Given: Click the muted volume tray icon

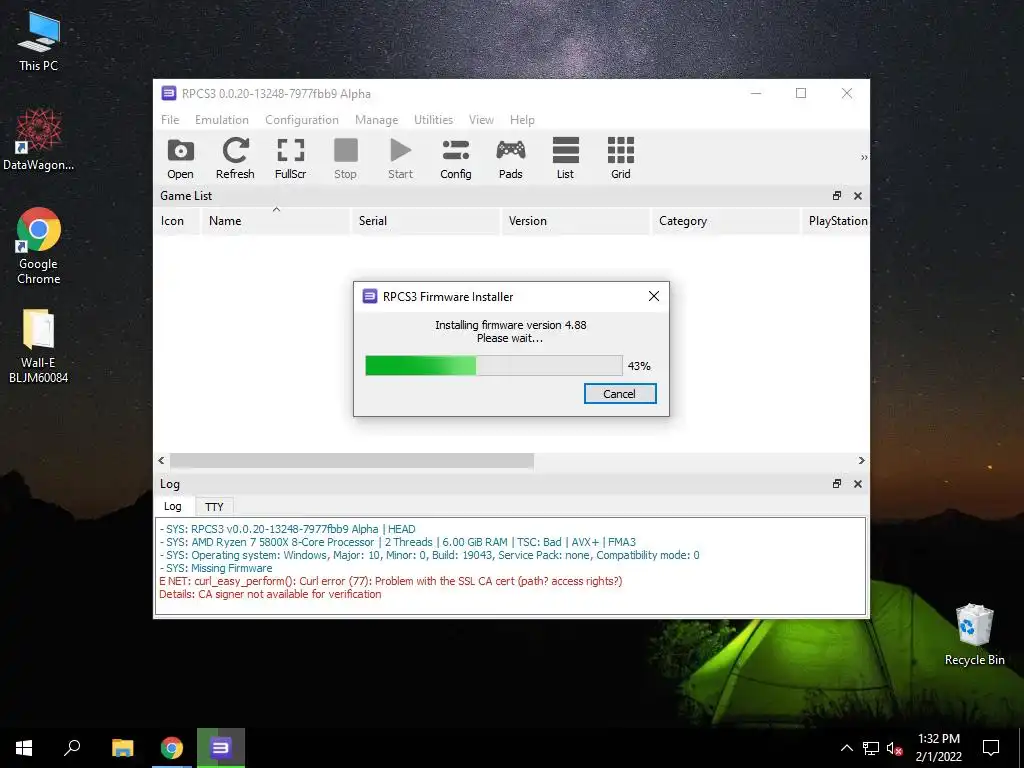Looking at the screenshot, I should point(894,748).
